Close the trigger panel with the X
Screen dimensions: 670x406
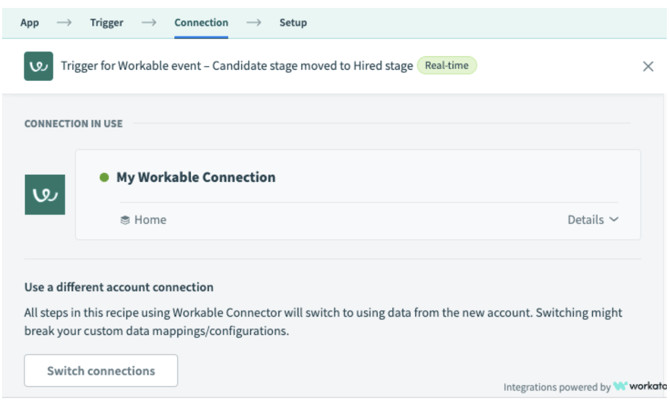(x=647, y=66)
